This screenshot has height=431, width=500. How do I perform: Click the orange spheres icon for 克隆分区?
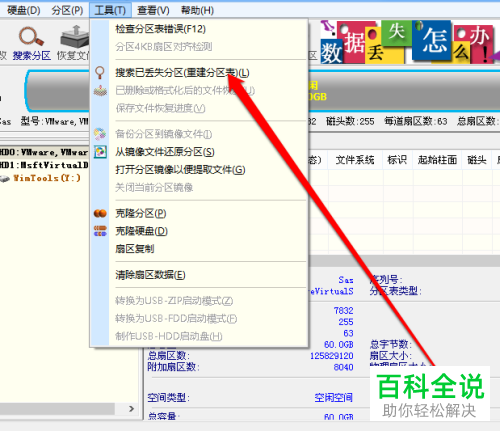tap(100, 213)
